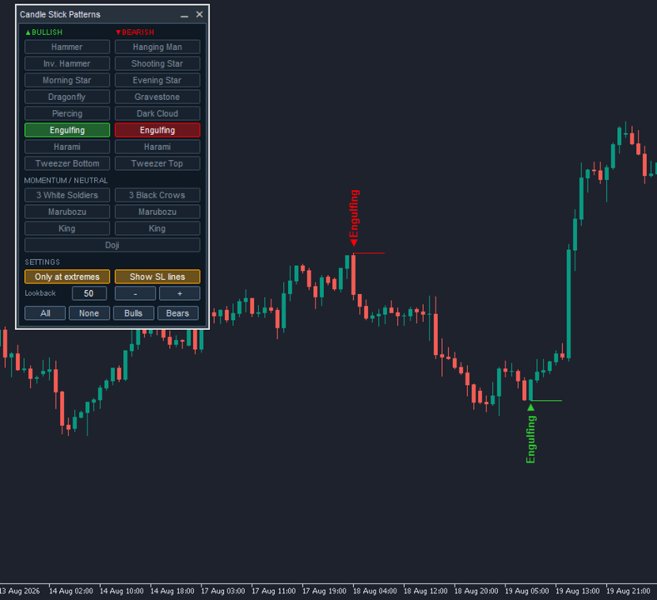The height and width of the screenshot is (600, 657).
Task: Click the 17 Aug 11:00 time label
Action: click(274, 591)
